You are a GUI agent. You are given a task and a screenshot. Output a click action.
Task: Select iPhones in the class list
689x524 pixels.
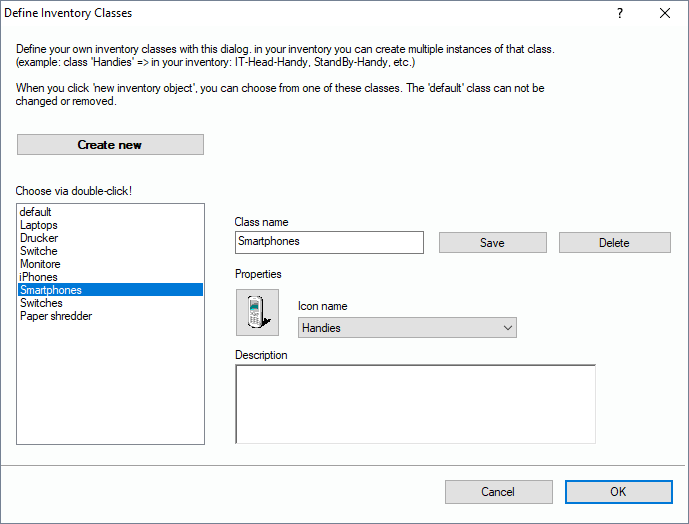point(39,277)
